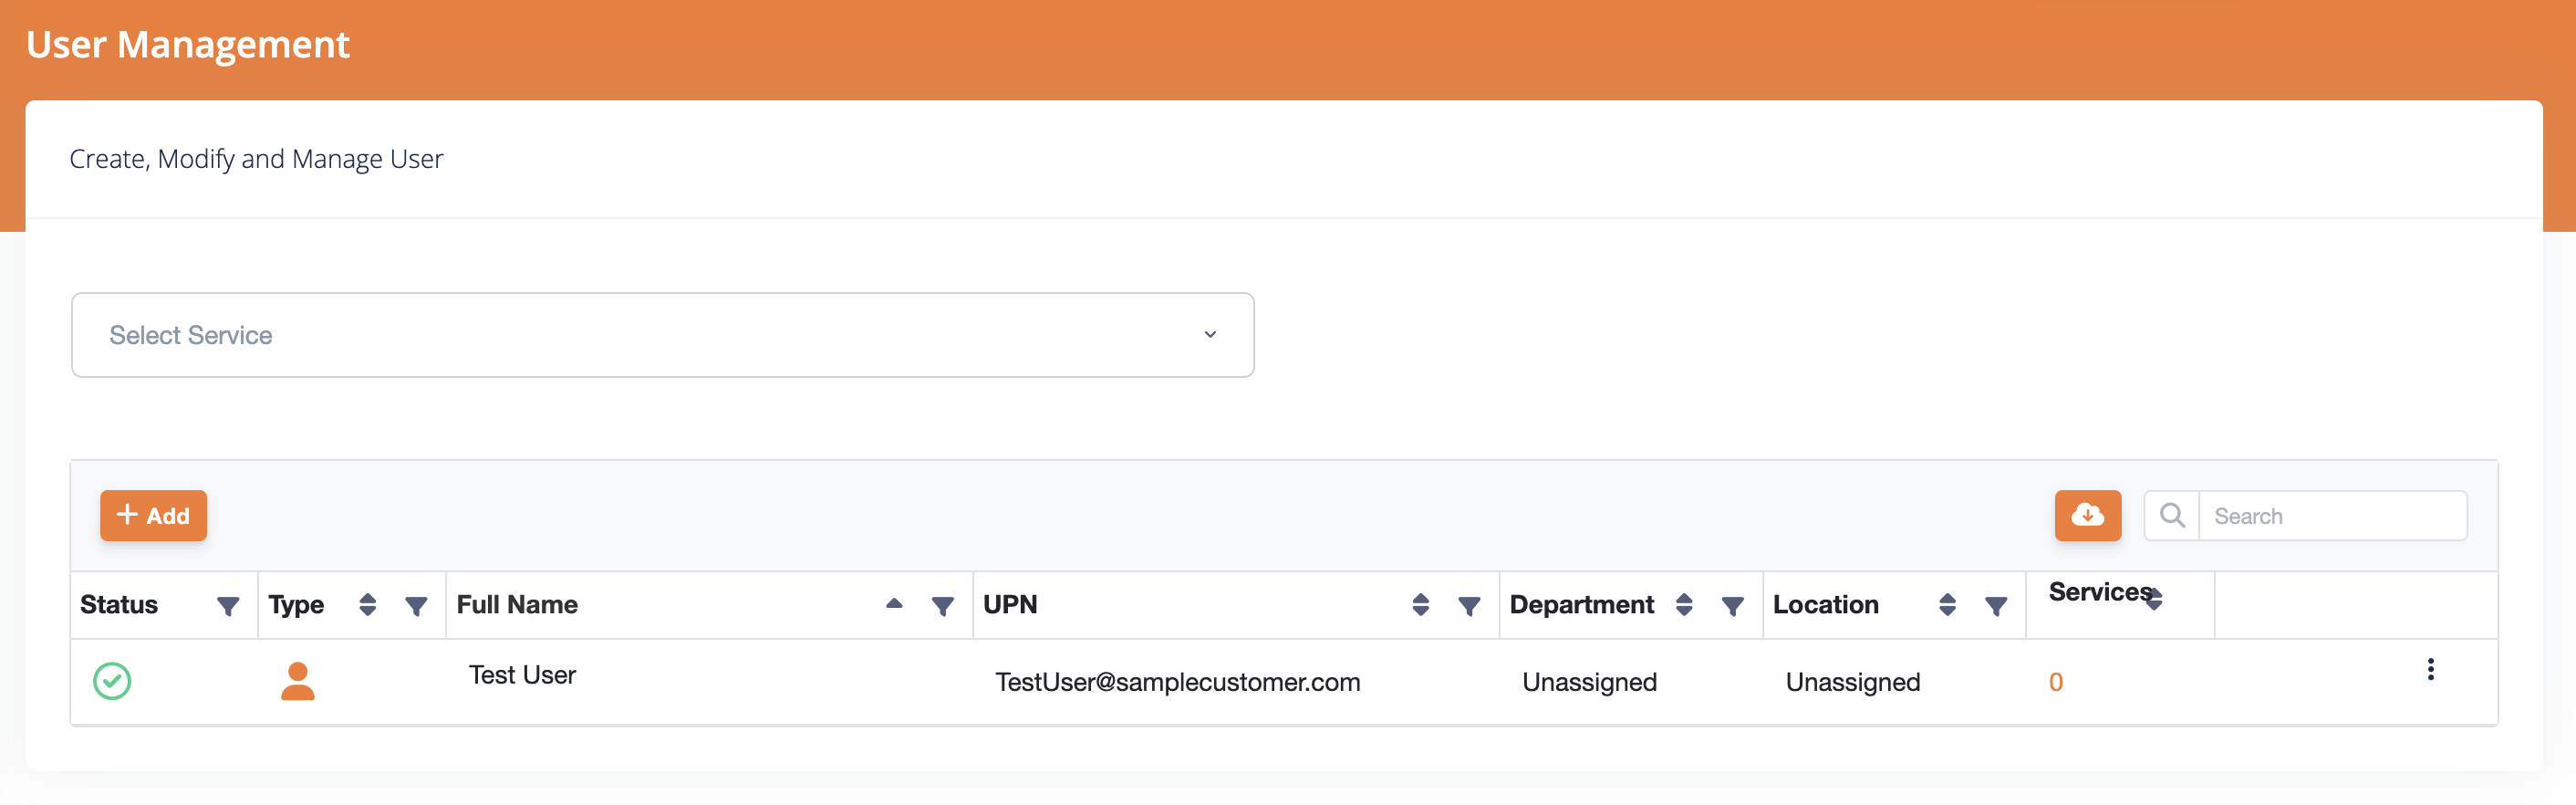Open the Type column filter

click(x=416, y=605)
